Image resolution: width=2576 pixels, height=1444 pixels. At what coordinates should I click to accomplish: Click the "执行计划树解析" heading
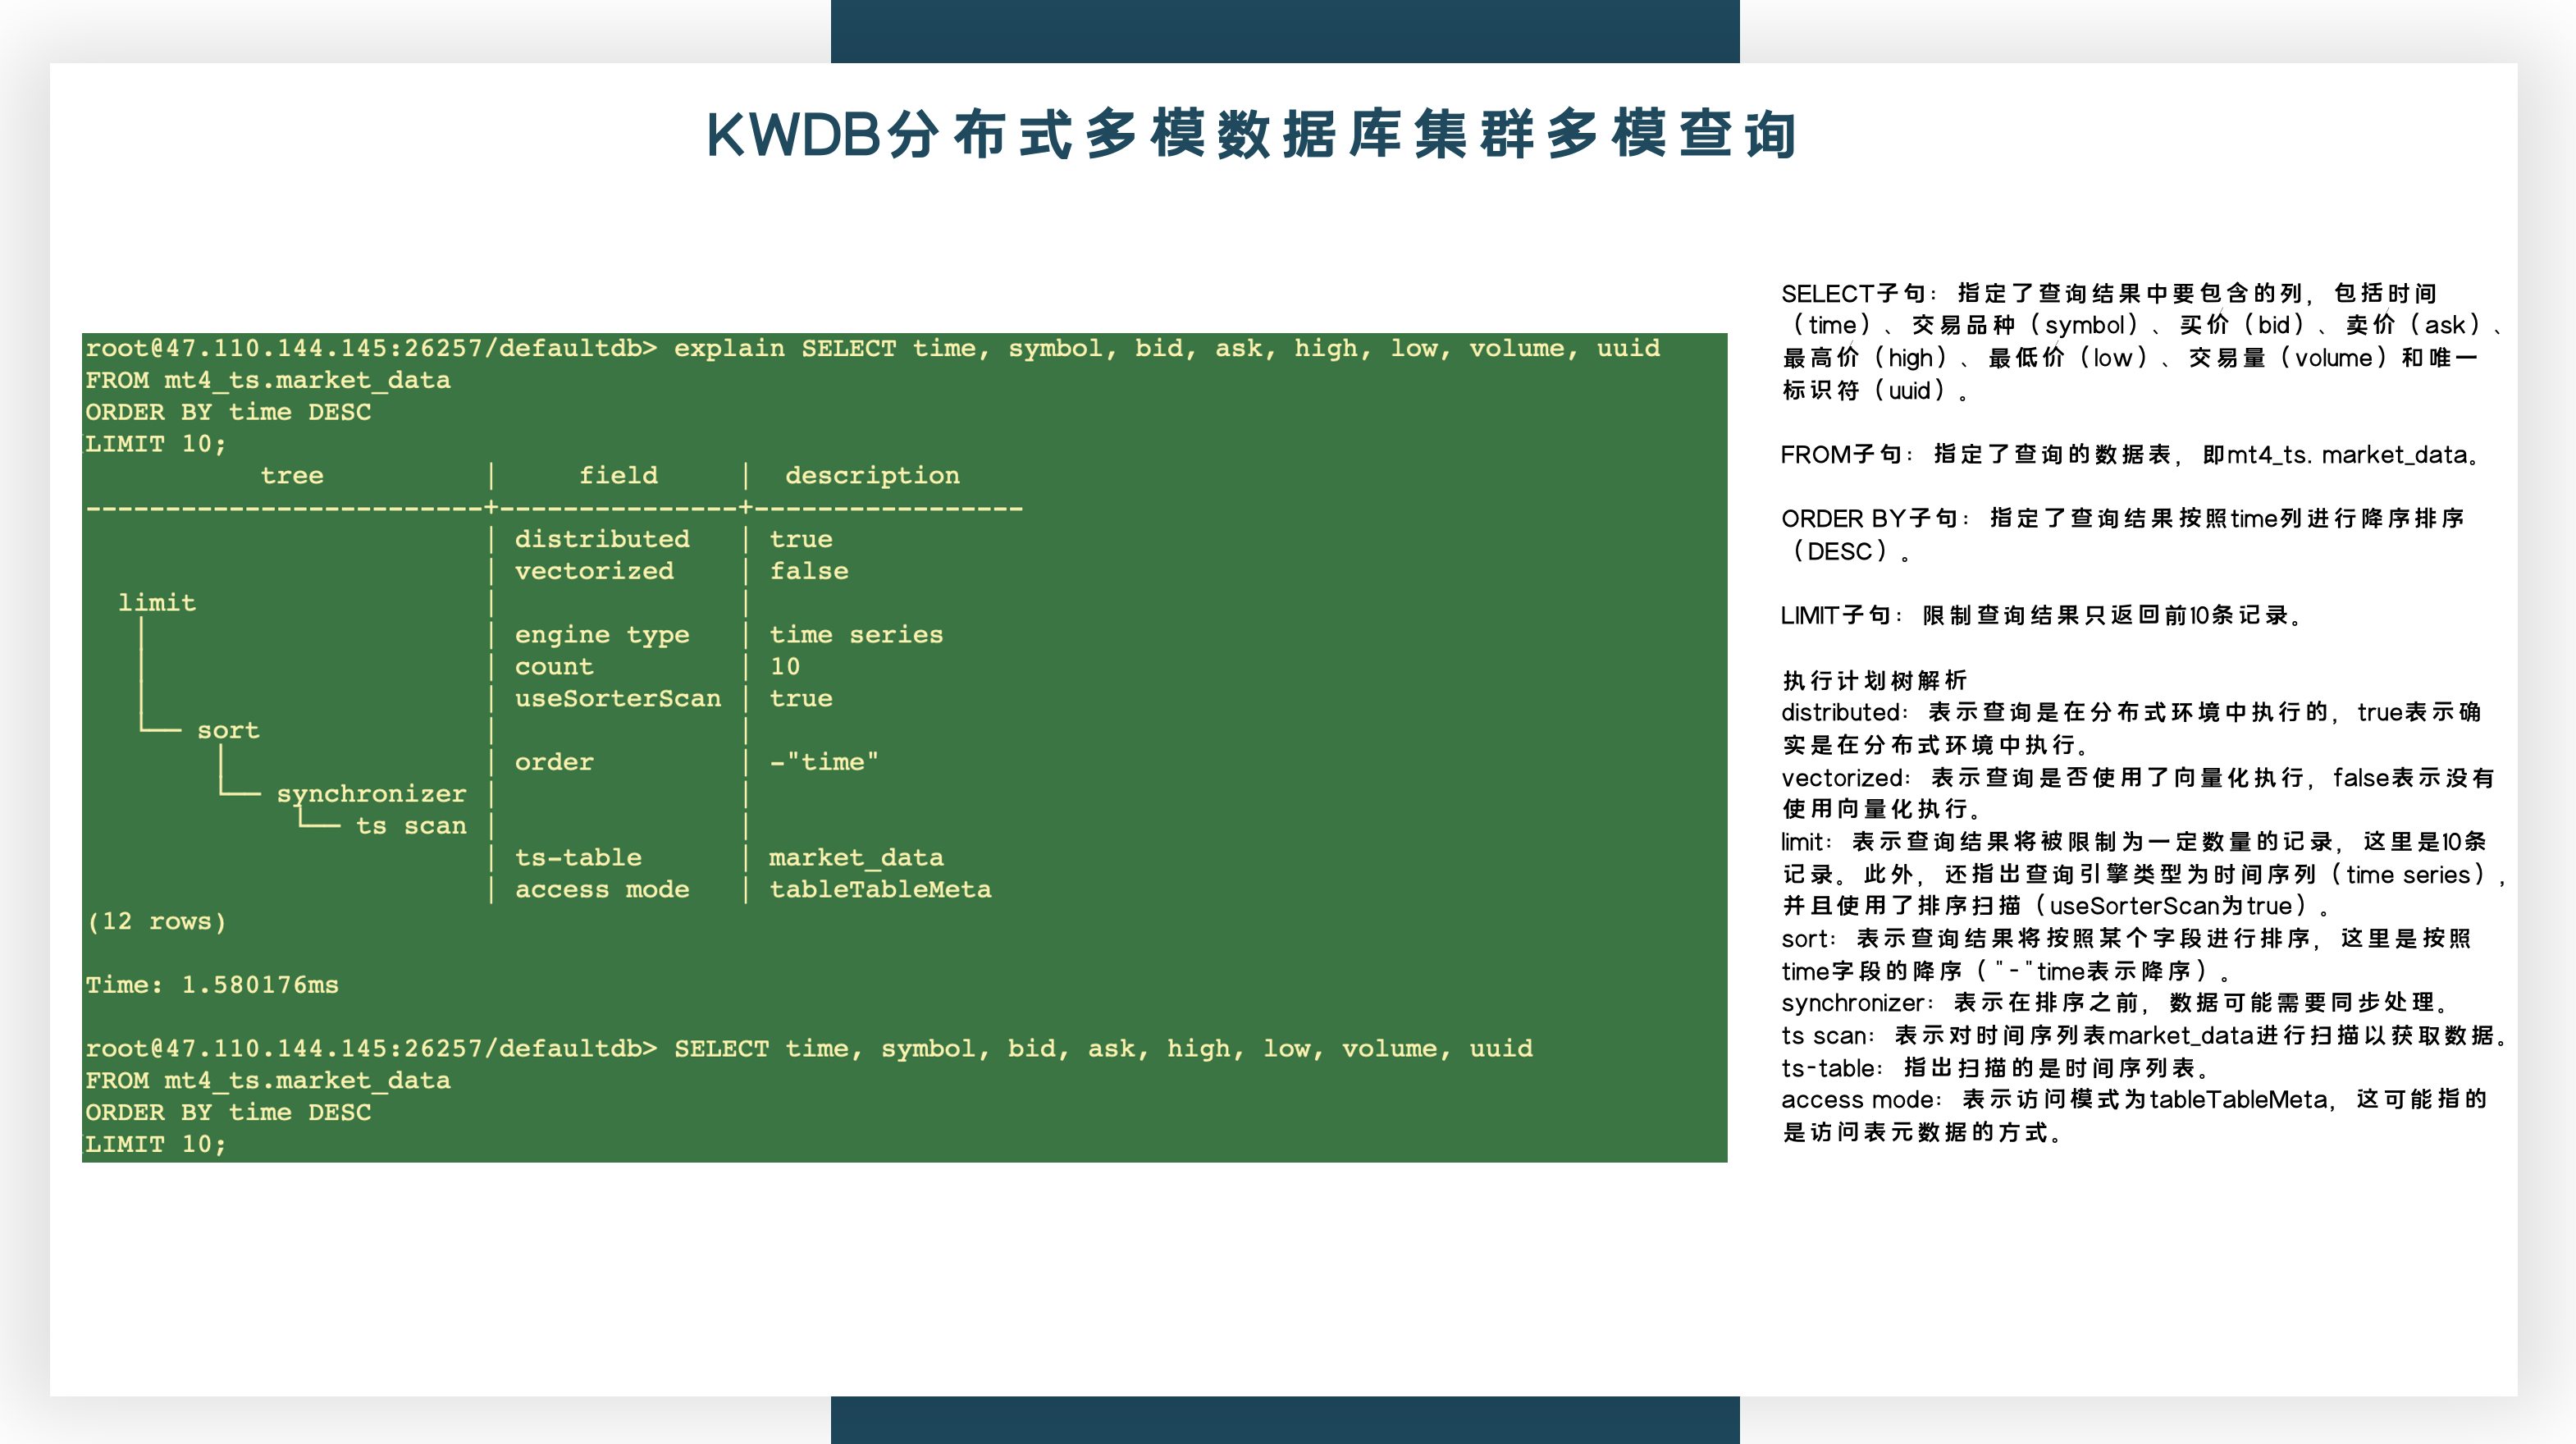point(1874,681)
